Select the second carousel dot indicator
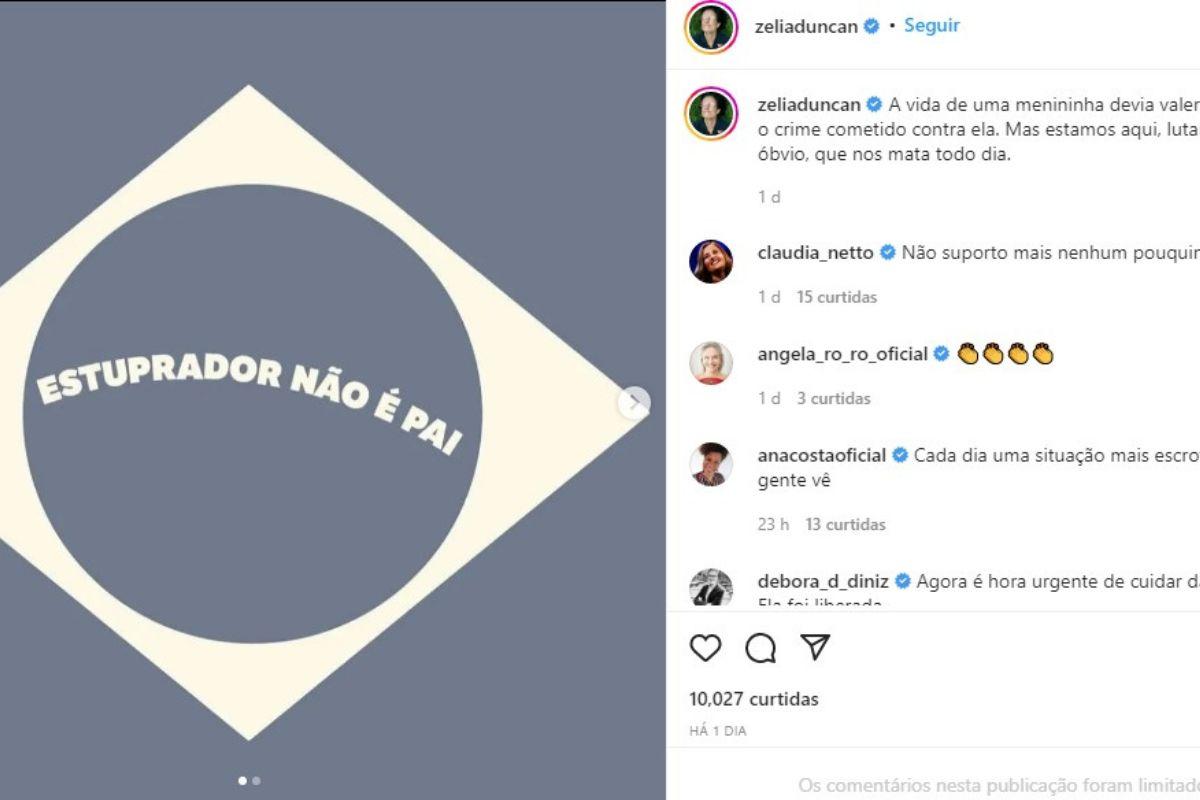Viewport: 1200px width, 800px height. click(x=256, y=780)
